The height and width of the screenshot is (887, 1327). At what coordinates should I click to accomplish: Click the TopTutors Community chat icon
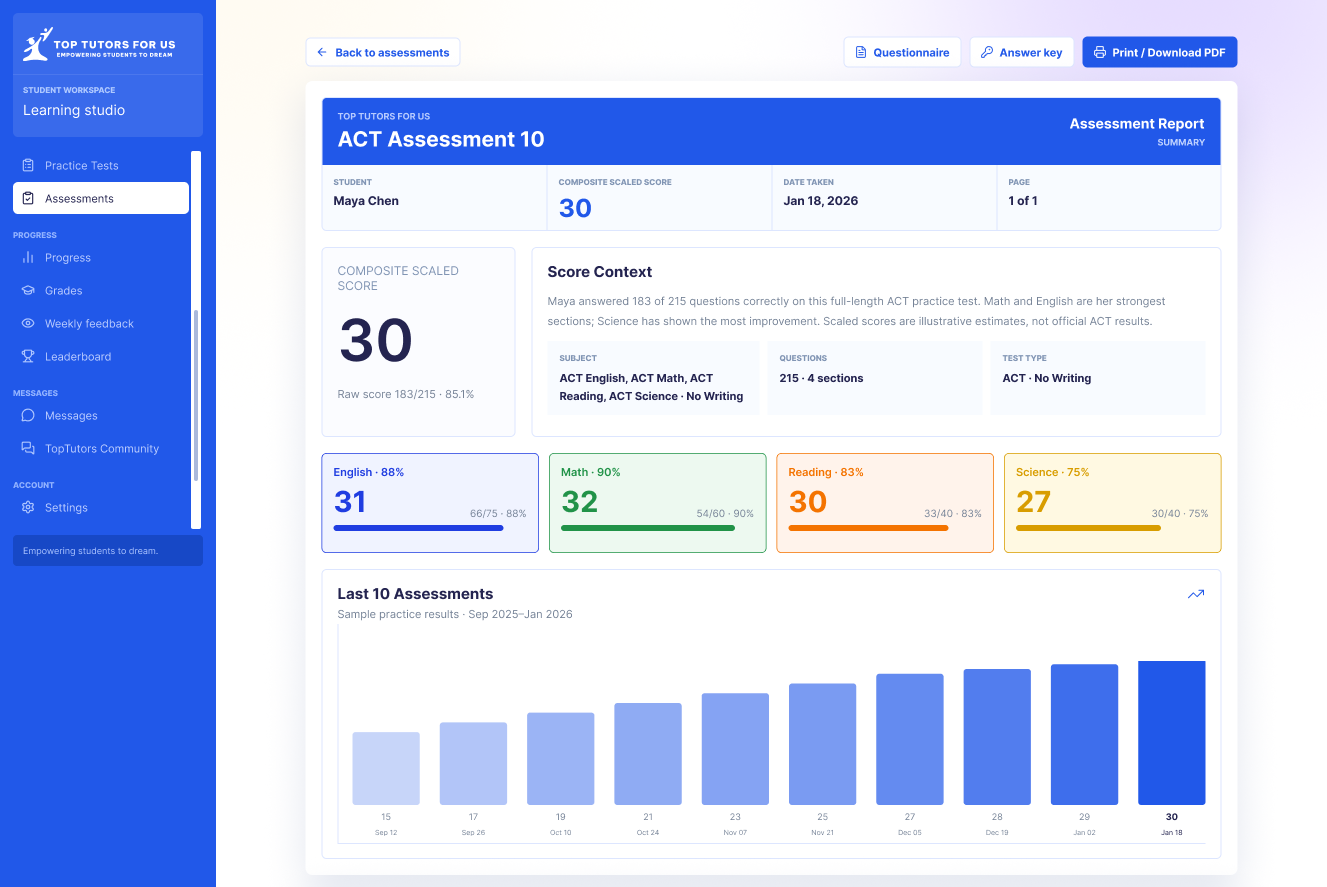pyautogui.click(x=28, y=448)
